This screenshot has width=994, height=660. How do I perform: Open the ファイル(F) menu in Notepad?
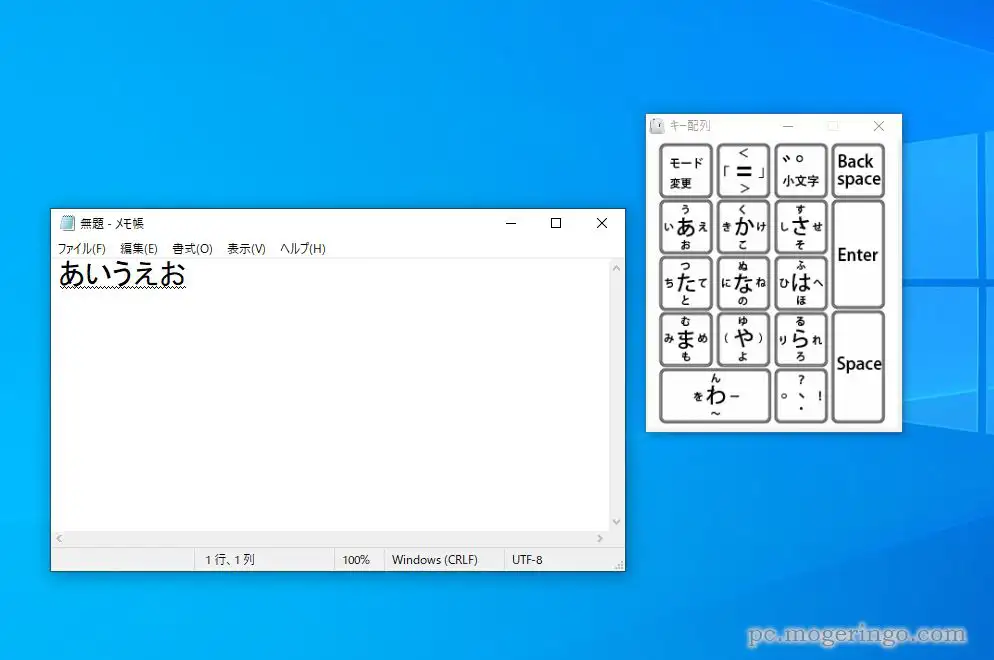[82, 249]
